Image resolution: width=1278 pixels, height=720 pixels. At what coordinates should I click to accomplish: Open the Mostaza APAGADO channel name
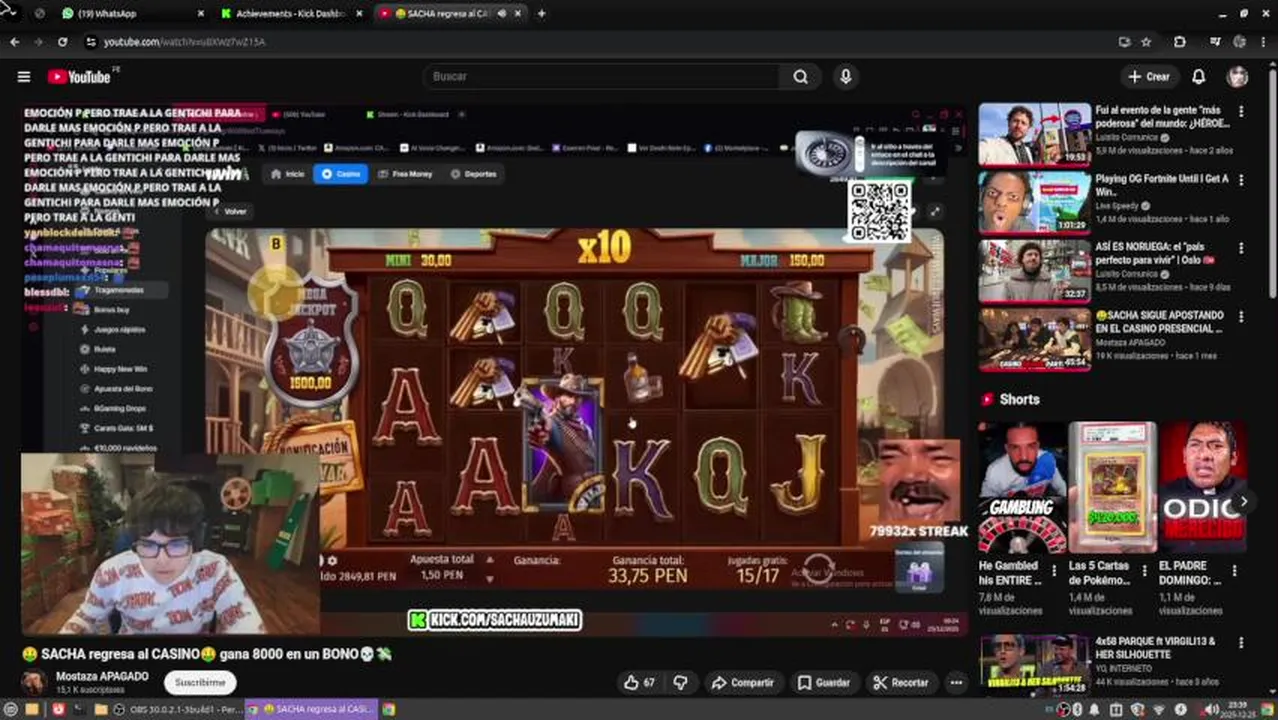[102, 677]
